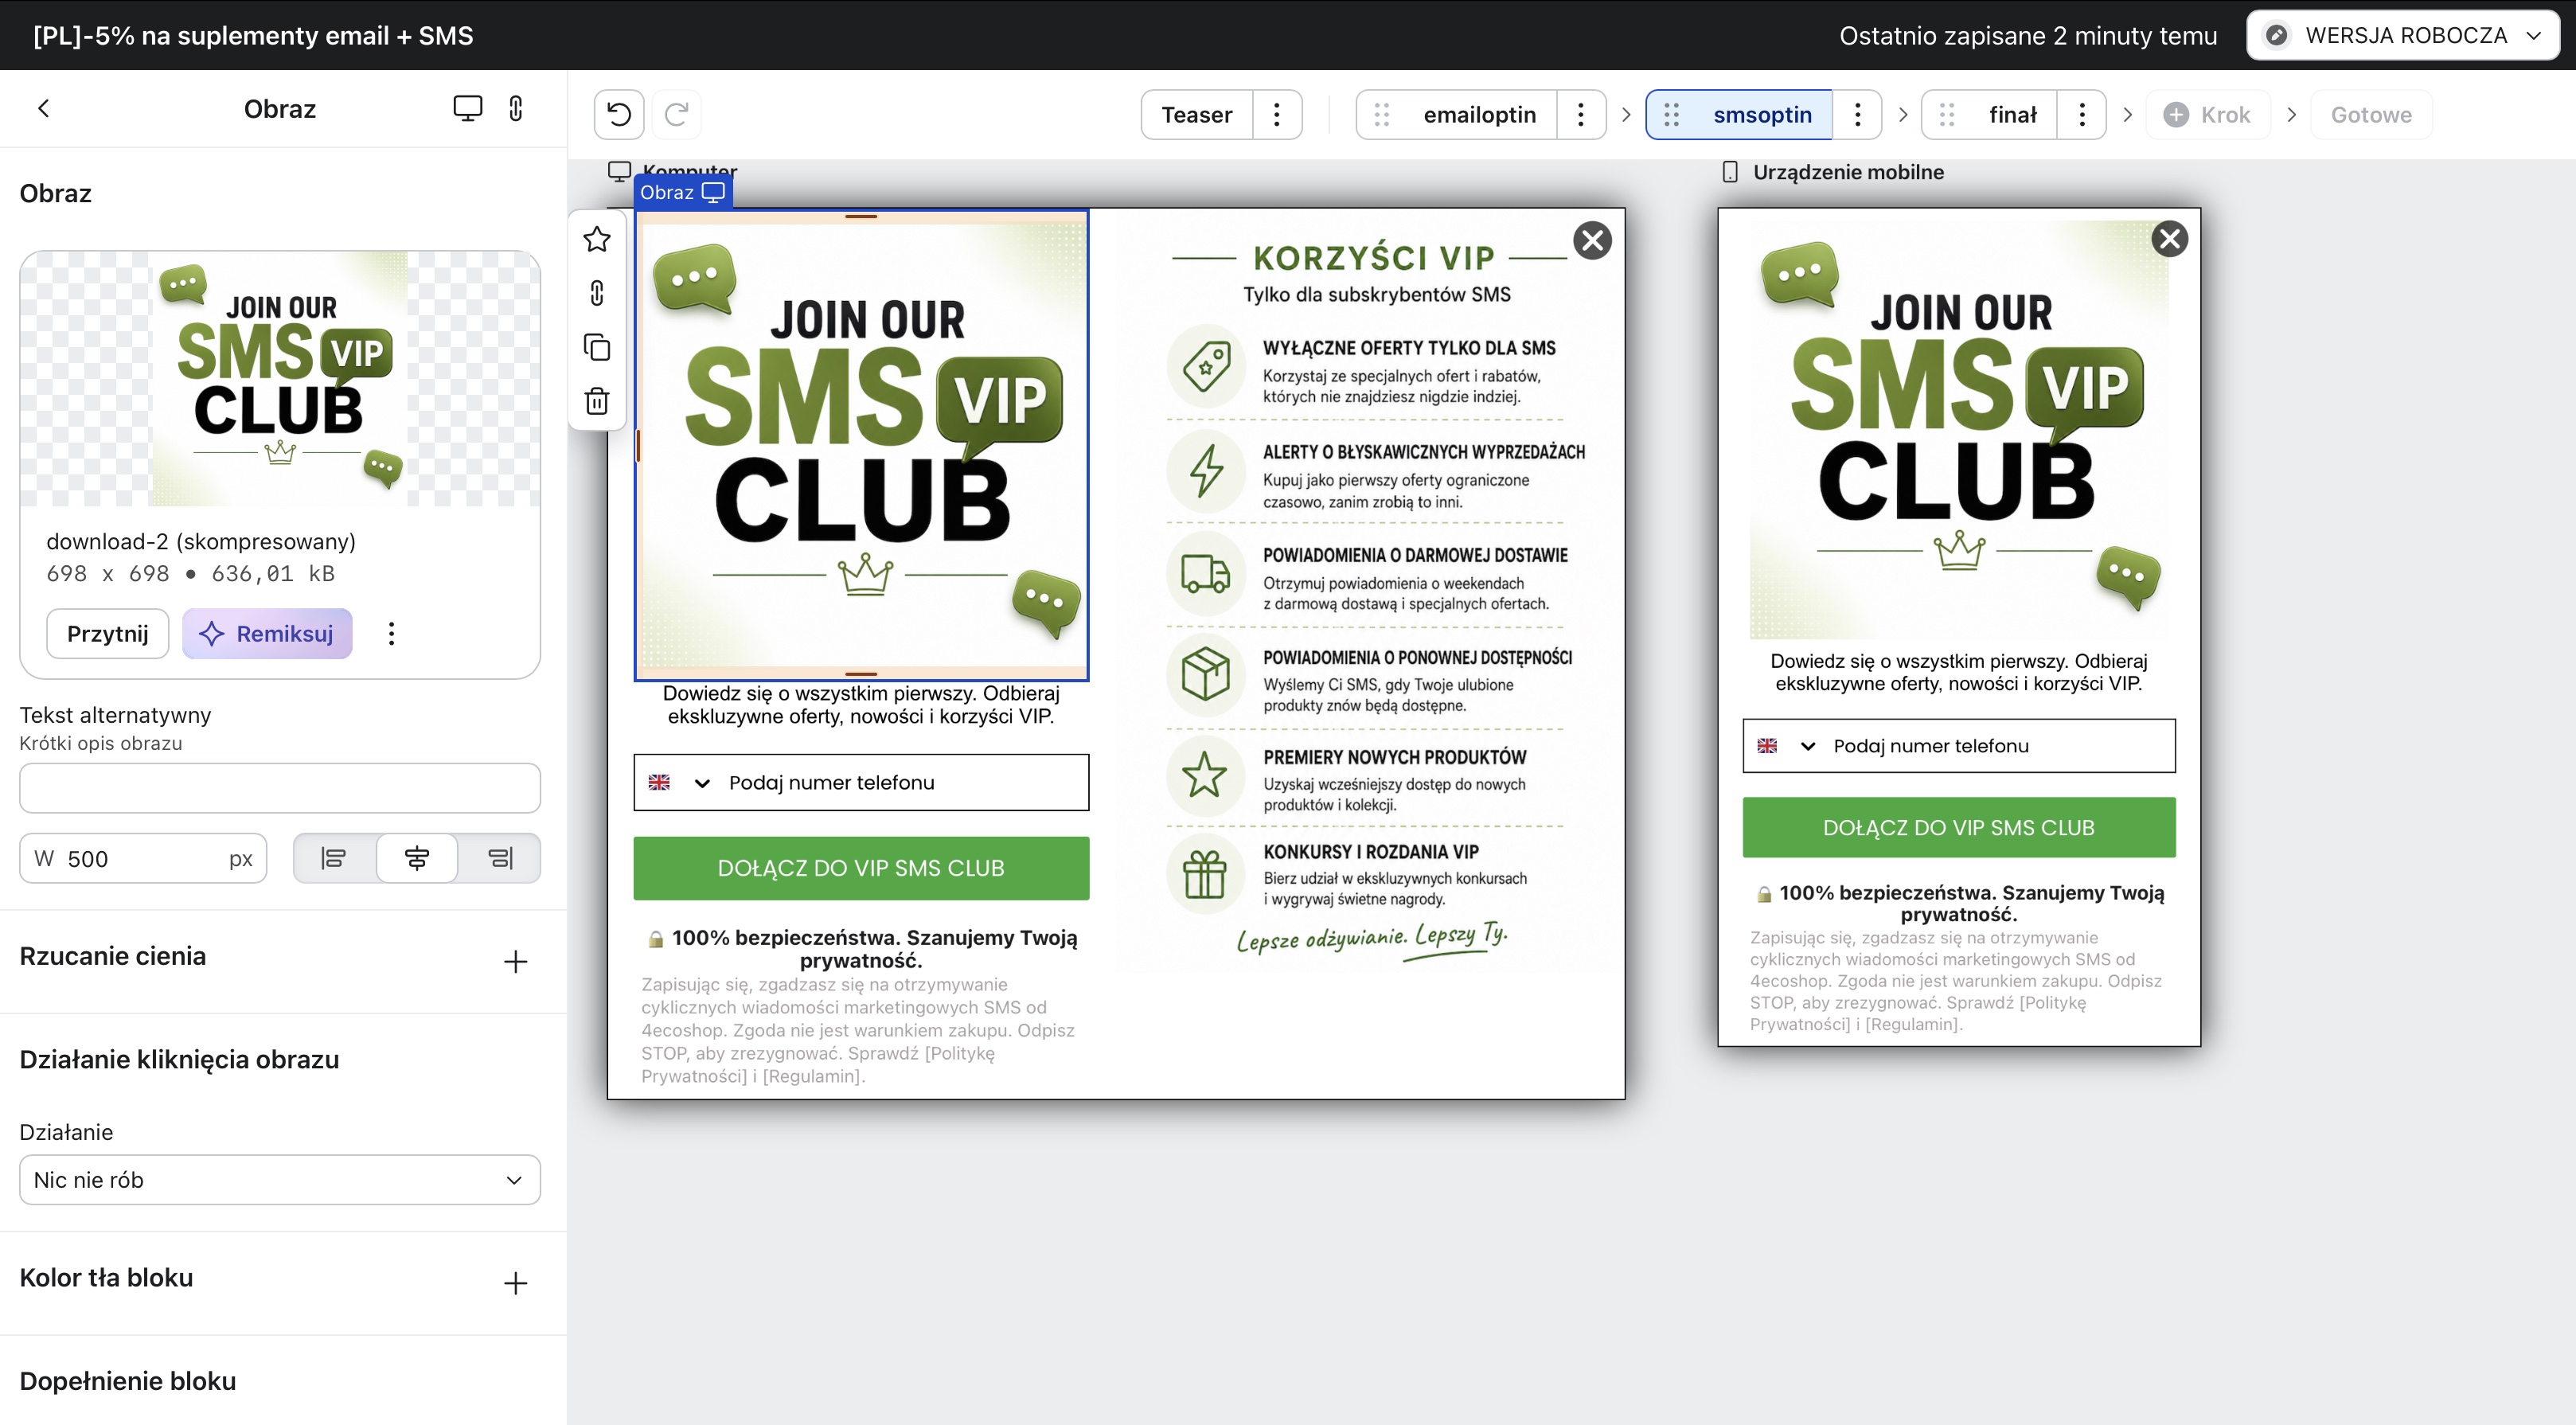Click the Przytnij crop button
Image resolution: width=2576 pixels, height=1425 pixels.
click(108, 633)
